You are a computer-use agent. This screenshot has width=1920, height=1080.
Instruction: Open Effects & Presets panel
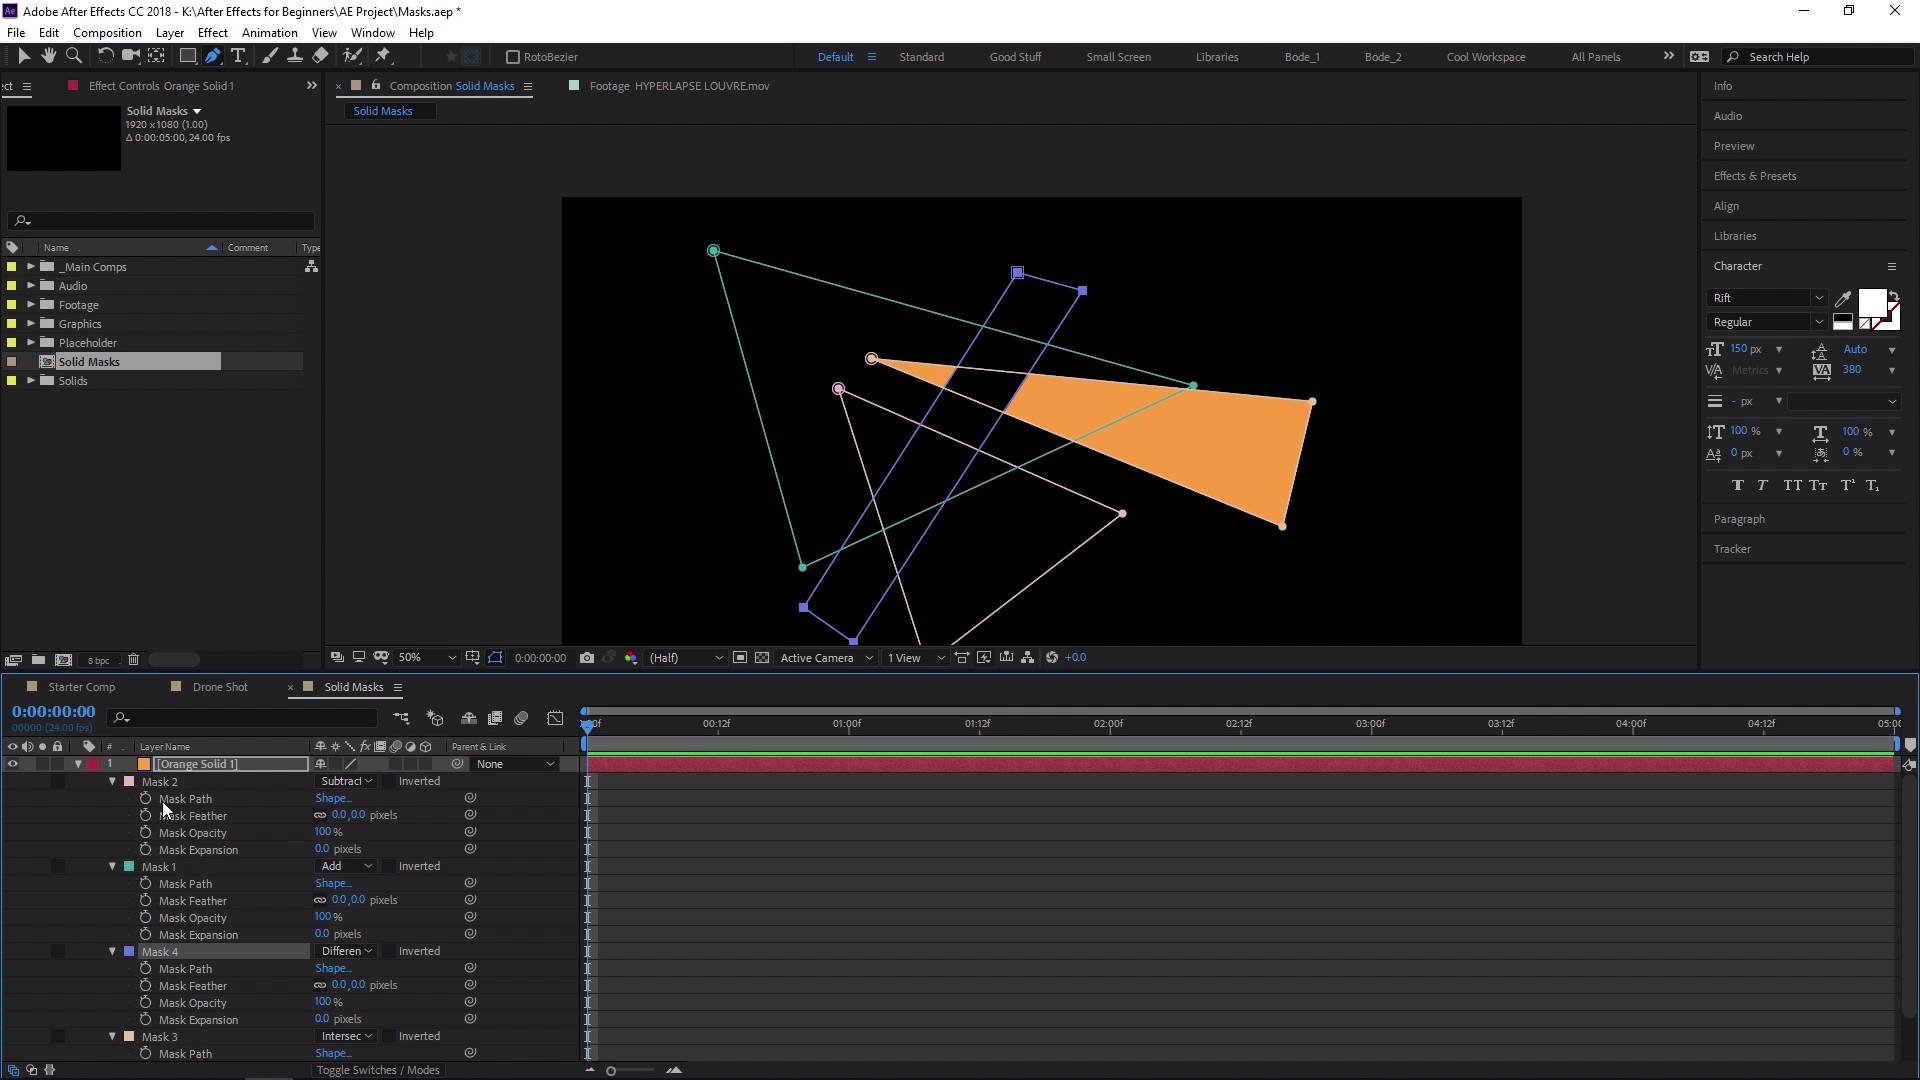pyautogui.click(x=1754, y=176)
